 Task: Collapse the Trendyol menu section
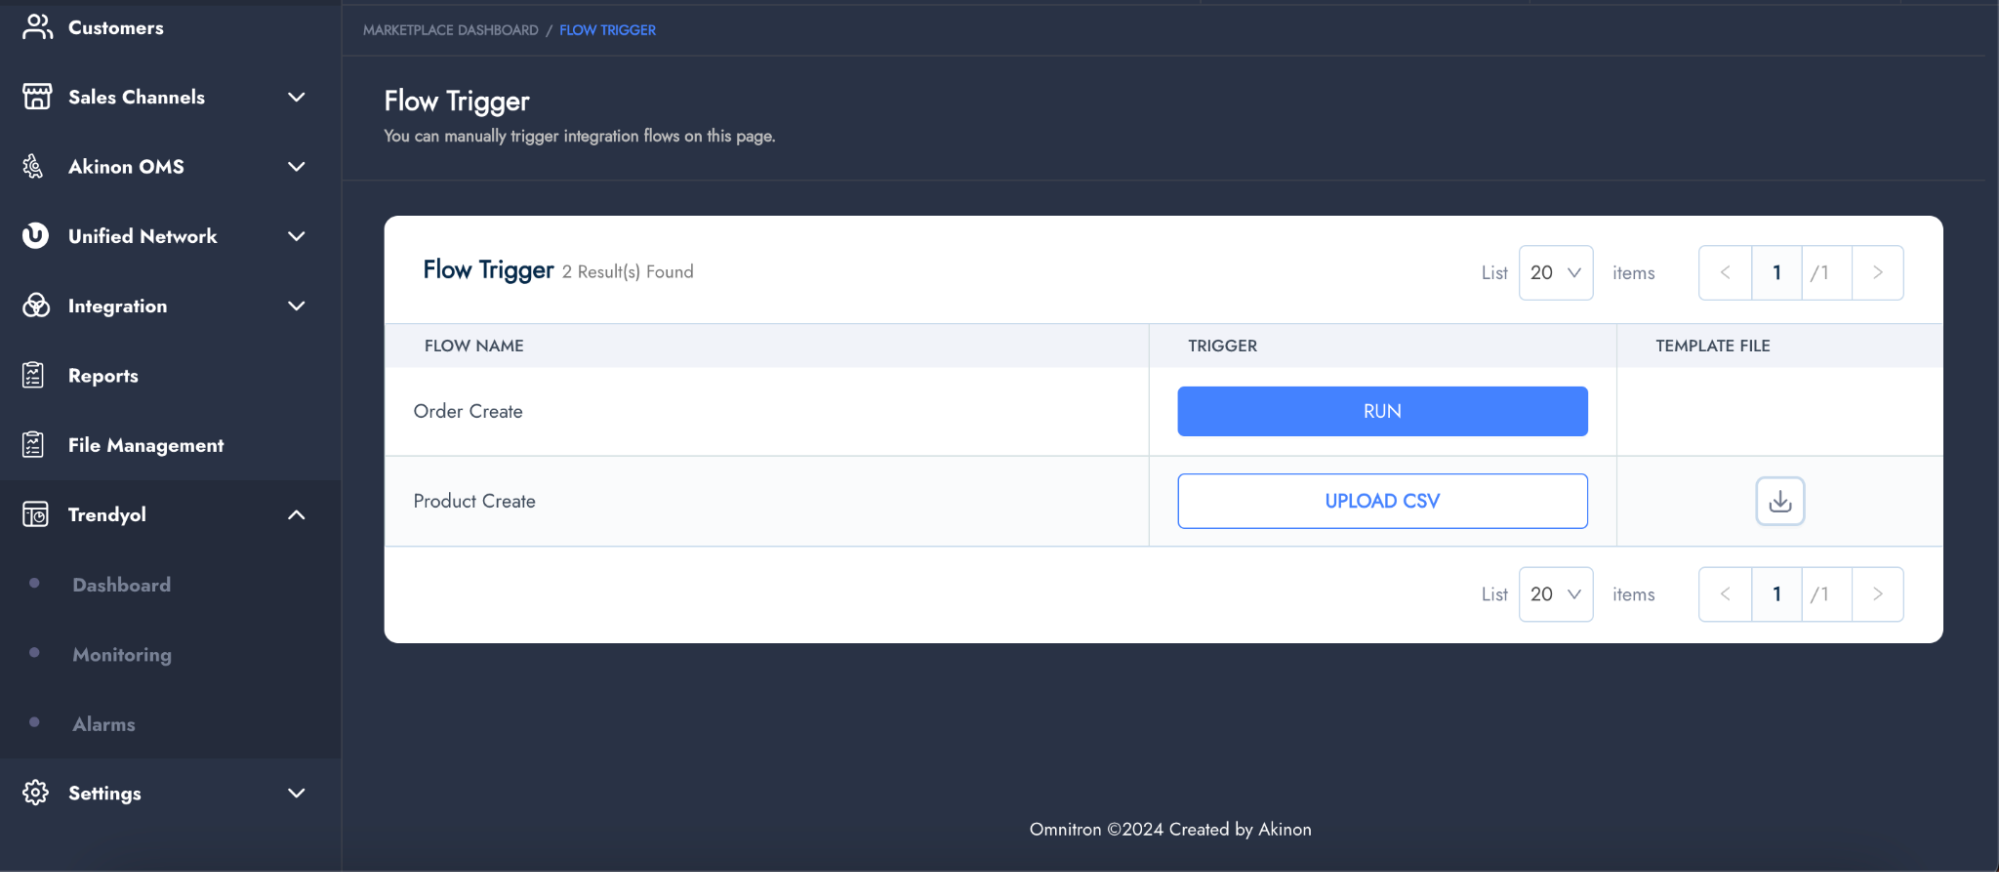pyautogui.click(x=296, y=515)
